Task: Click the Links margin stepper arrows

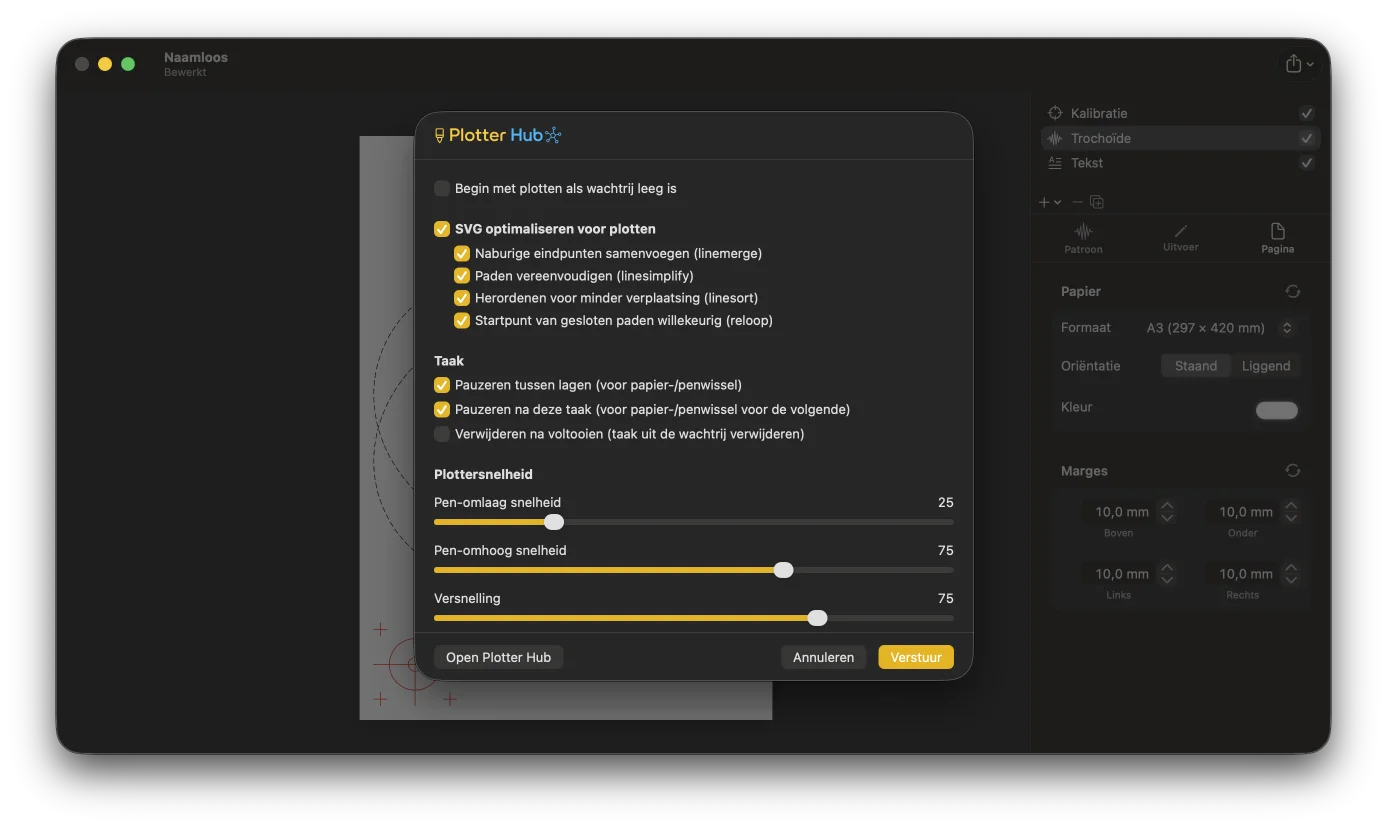Action: point(1167,574)
